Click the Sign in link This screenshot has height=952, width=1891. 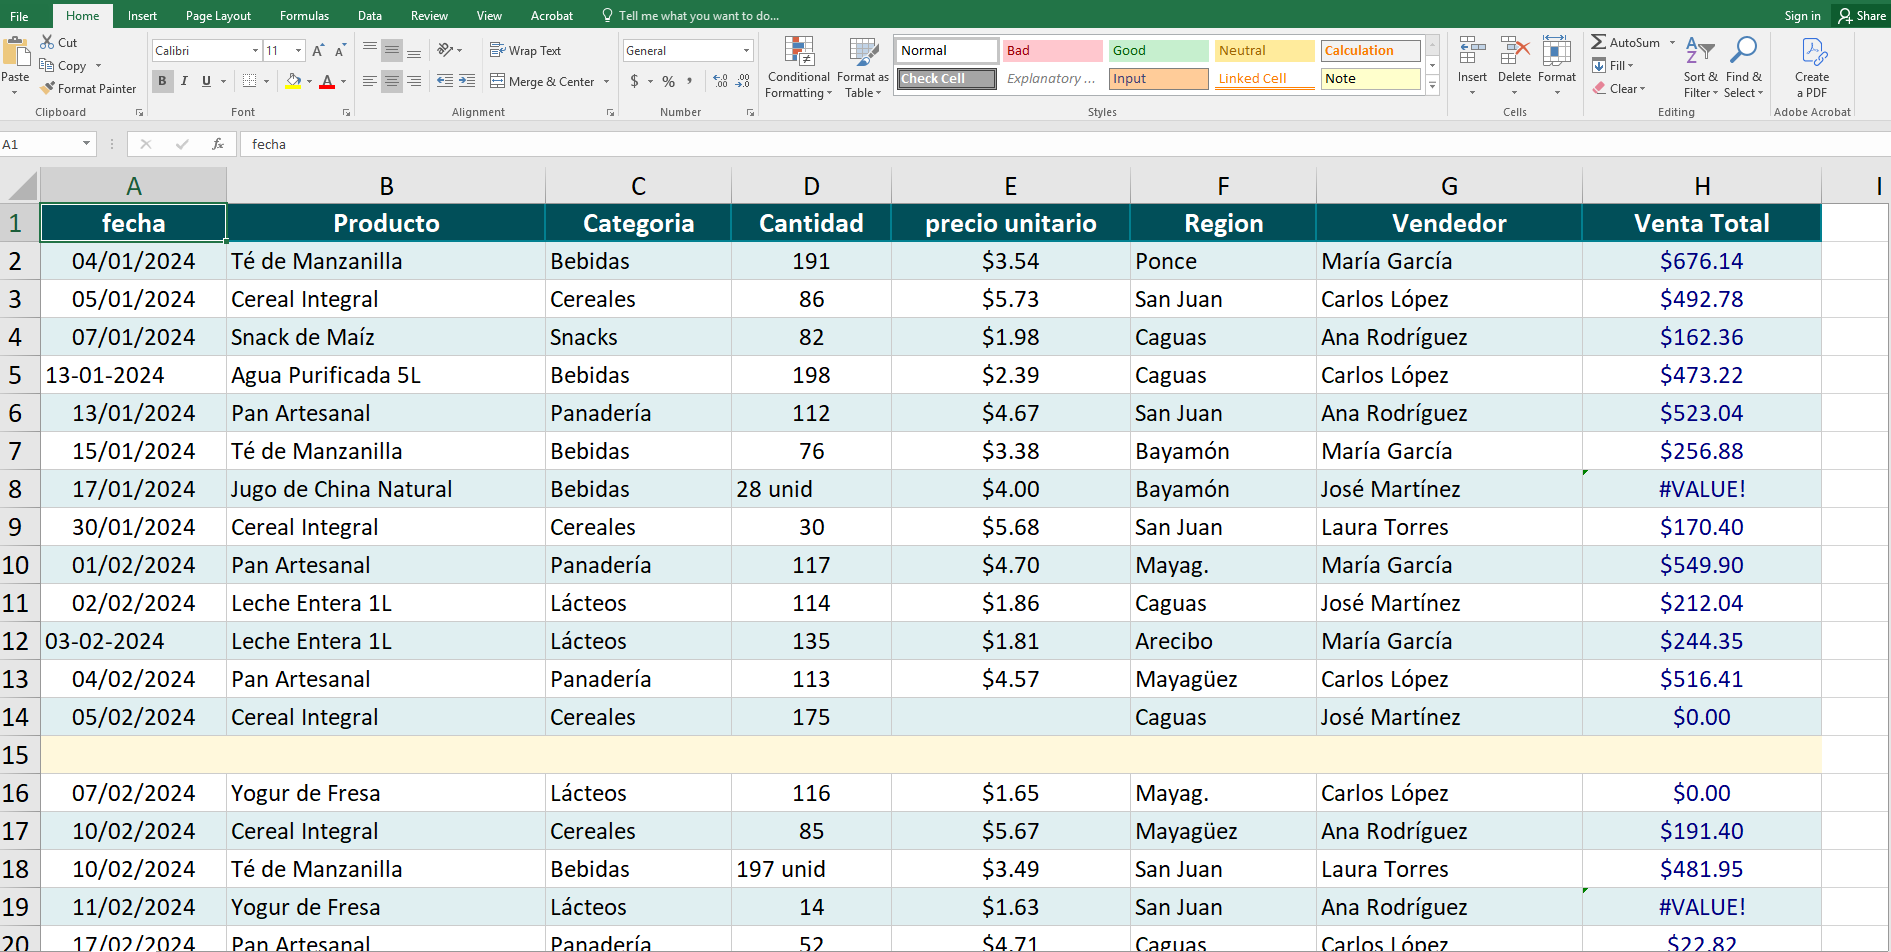pos(1802,16)
